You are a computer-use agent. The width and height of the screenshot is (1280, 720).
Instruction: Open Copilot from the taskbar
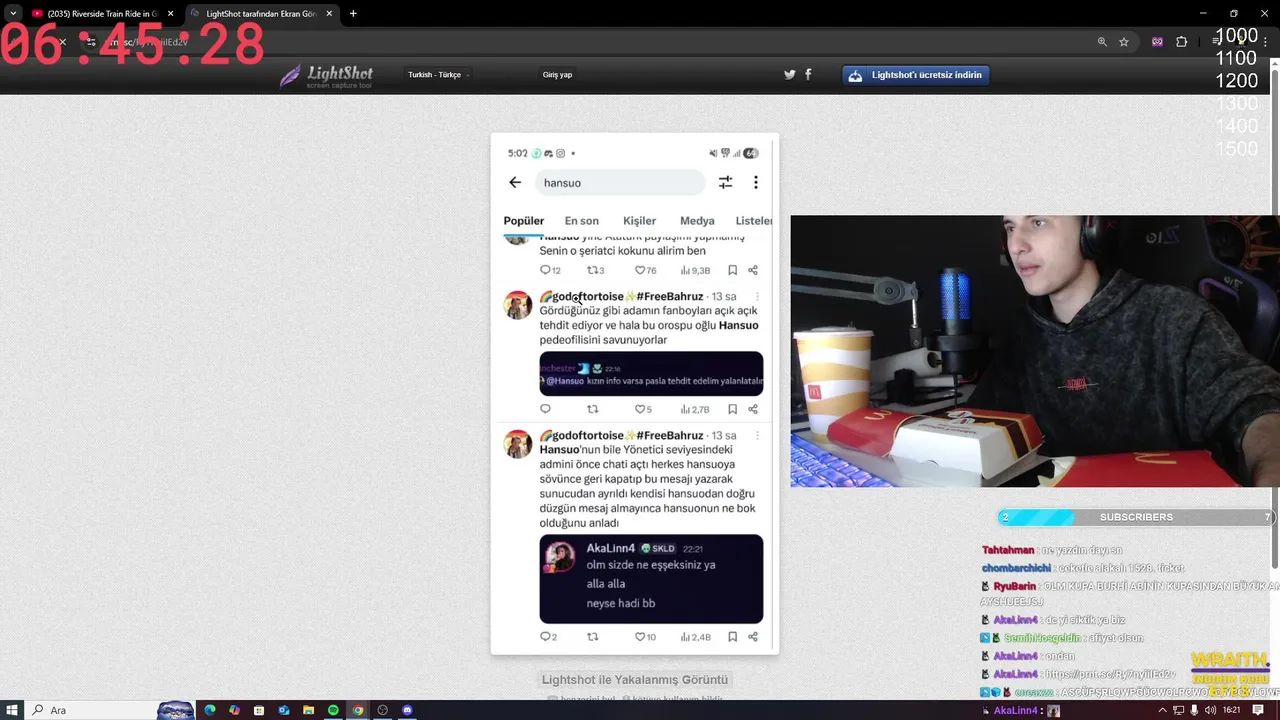click(234, 710)
